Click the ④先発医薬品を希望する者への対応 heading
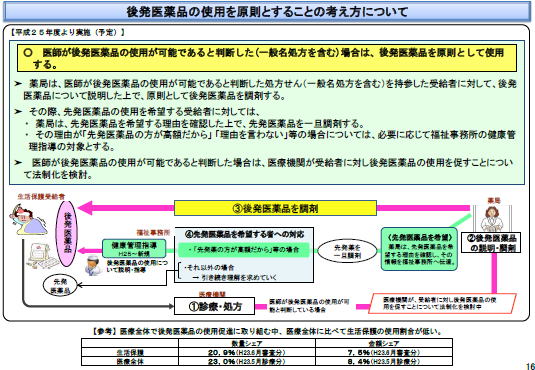 pos(244,235)
